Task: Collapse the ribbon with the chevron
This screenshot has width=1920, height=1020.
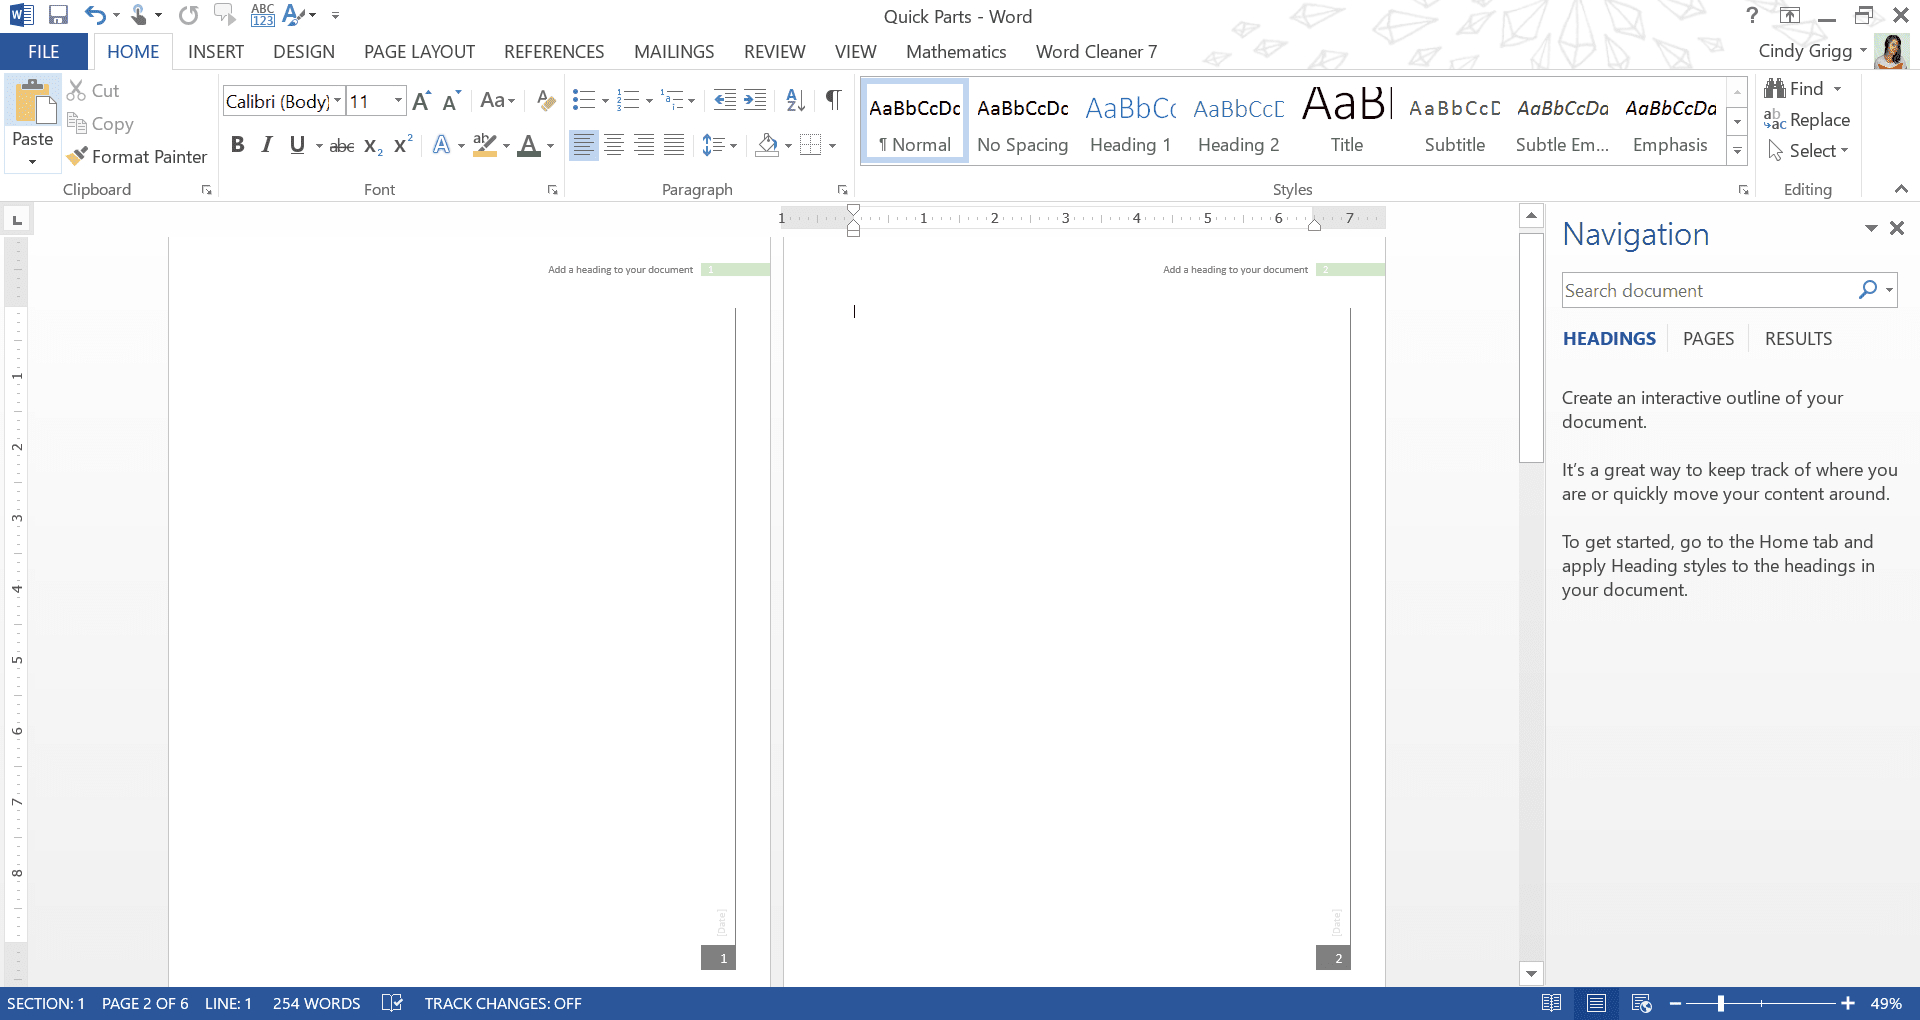Action: coord(1901,189)
